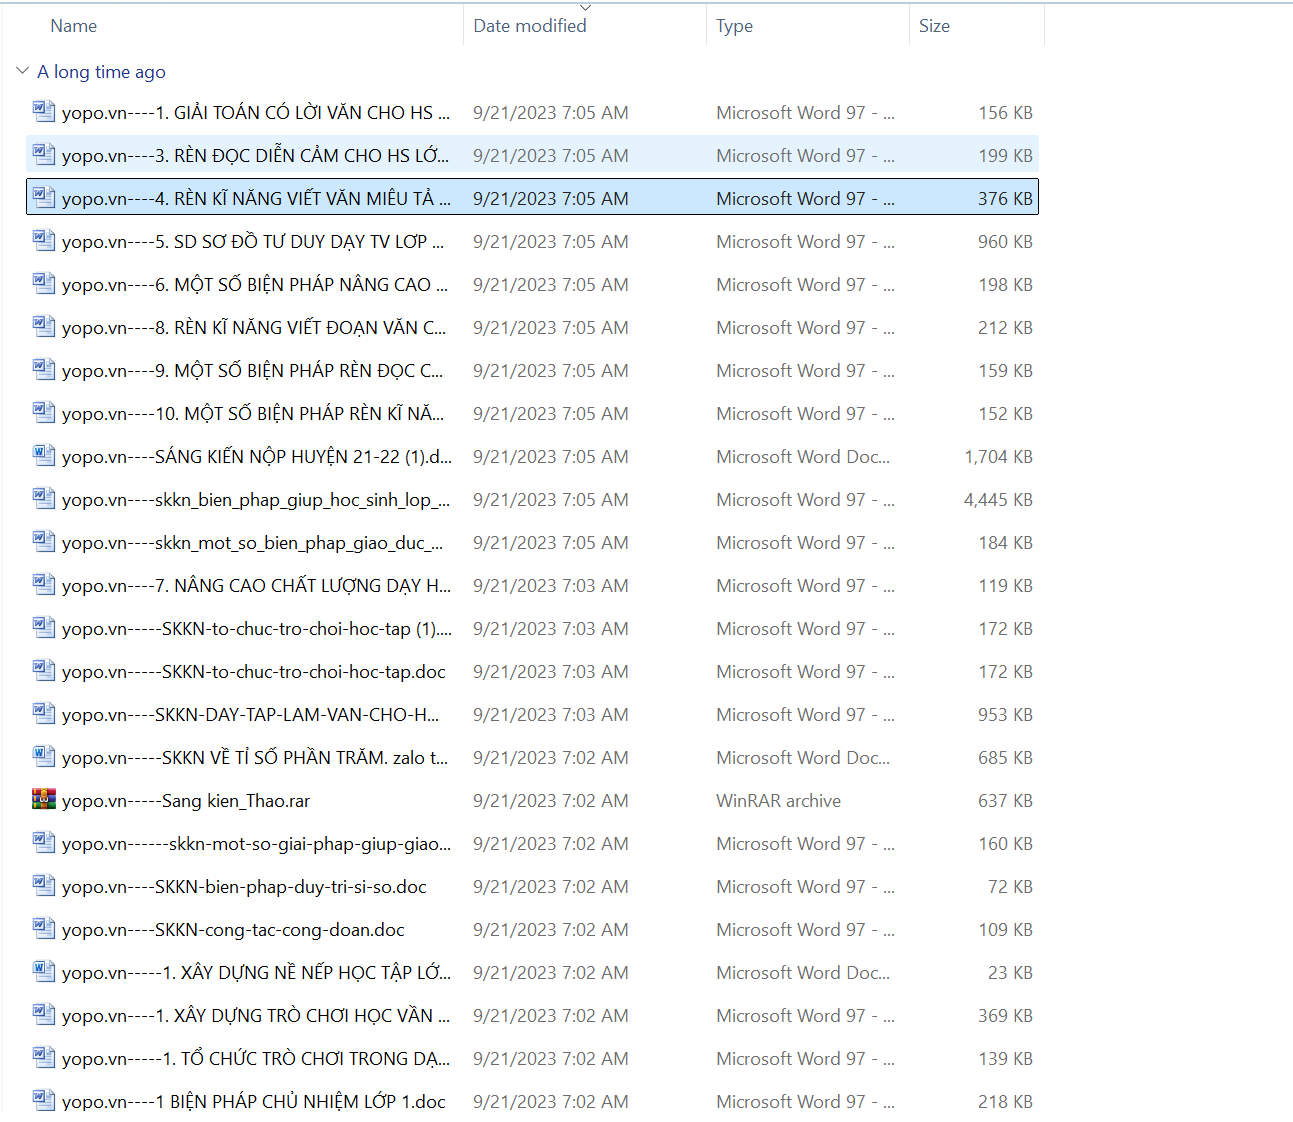Click Word icon of '1 BIỆN PHÁP CHỦ NHIỆM LỚP 1.doc'

click(x=43, y=1100)
